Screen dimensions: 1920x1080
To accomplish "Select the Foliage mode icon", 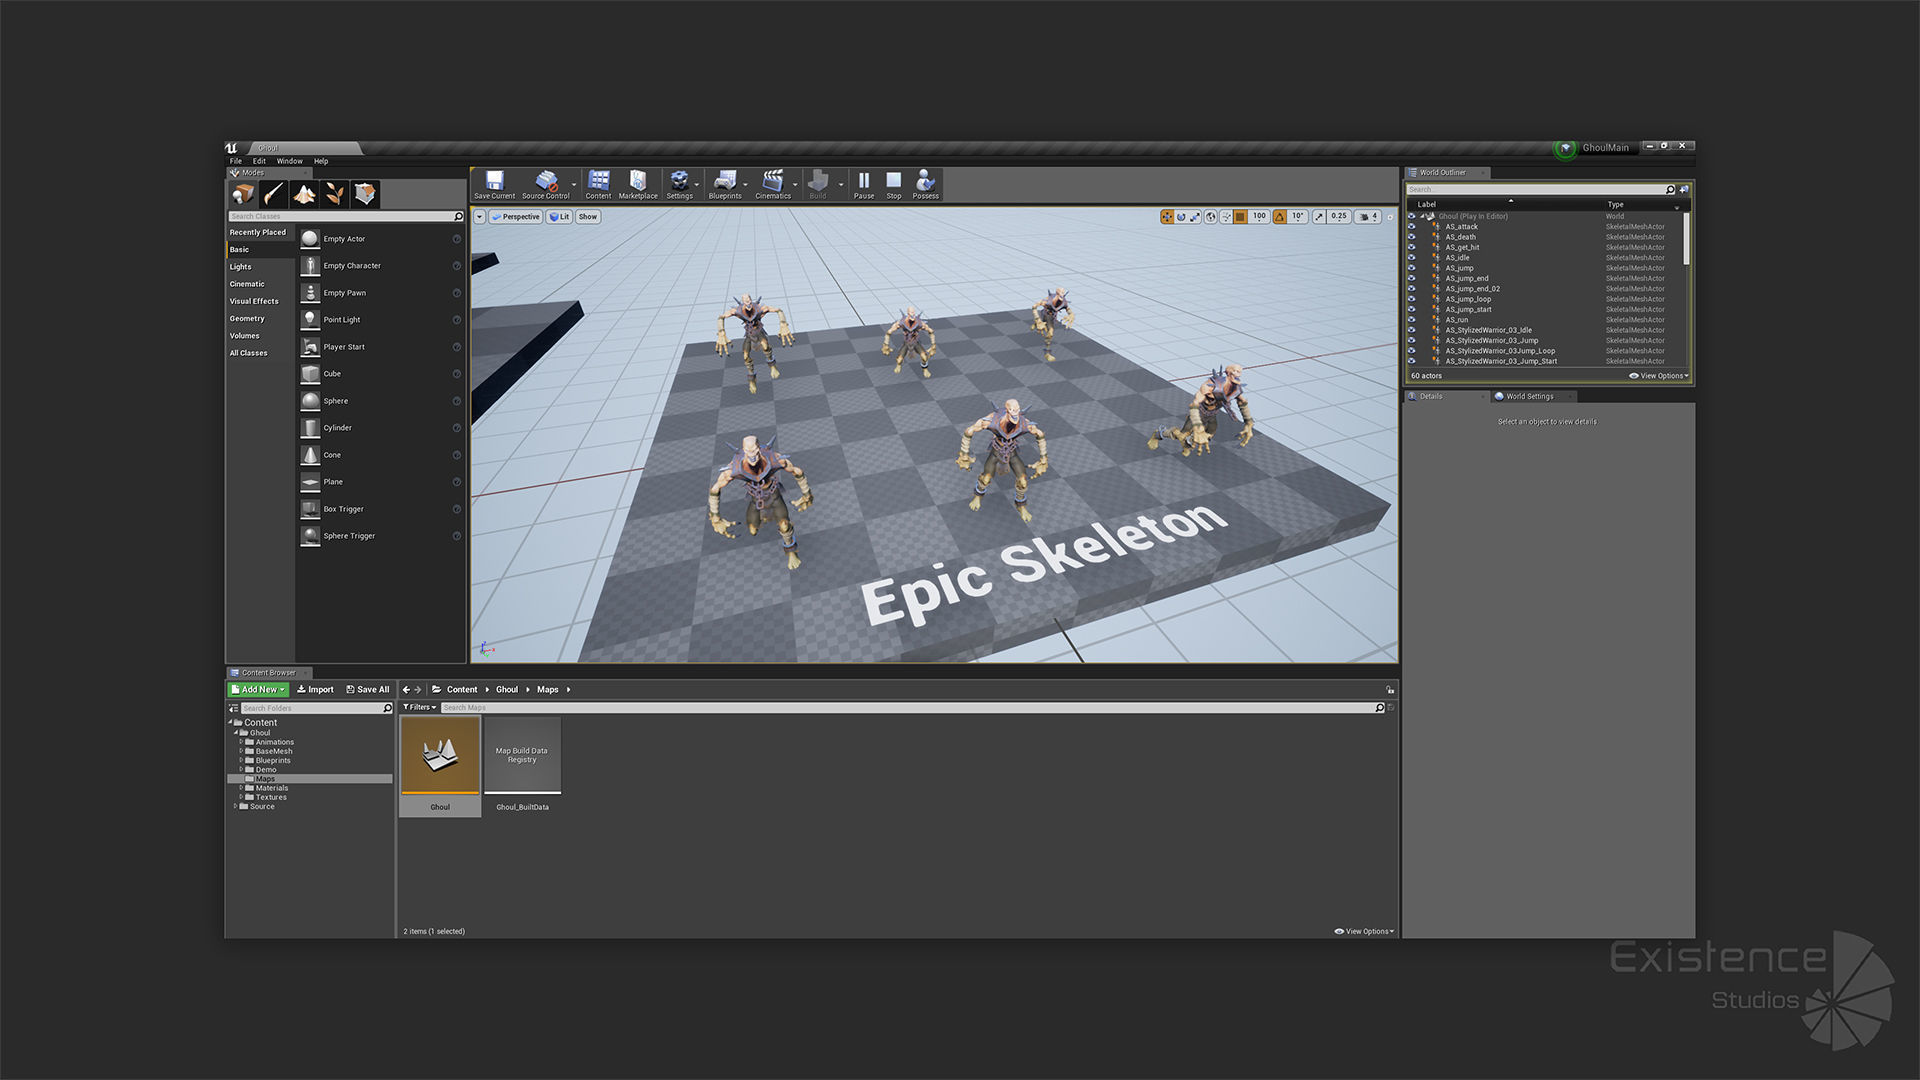I will point(335,194).
